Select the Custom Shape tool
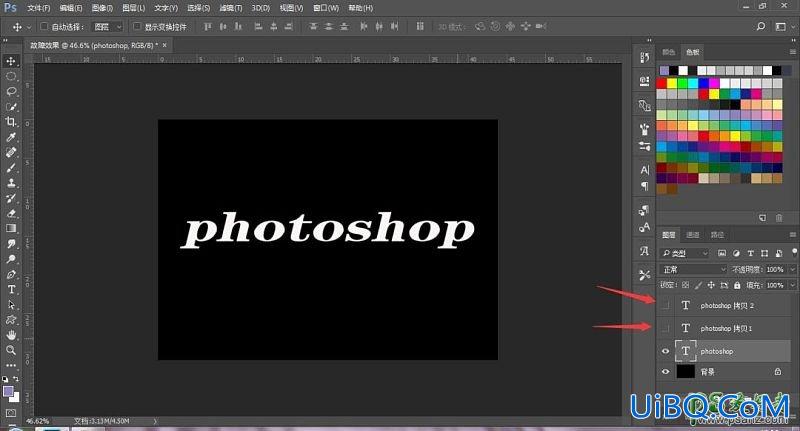This screenshot has height=431, width=800. pos(11,320)
